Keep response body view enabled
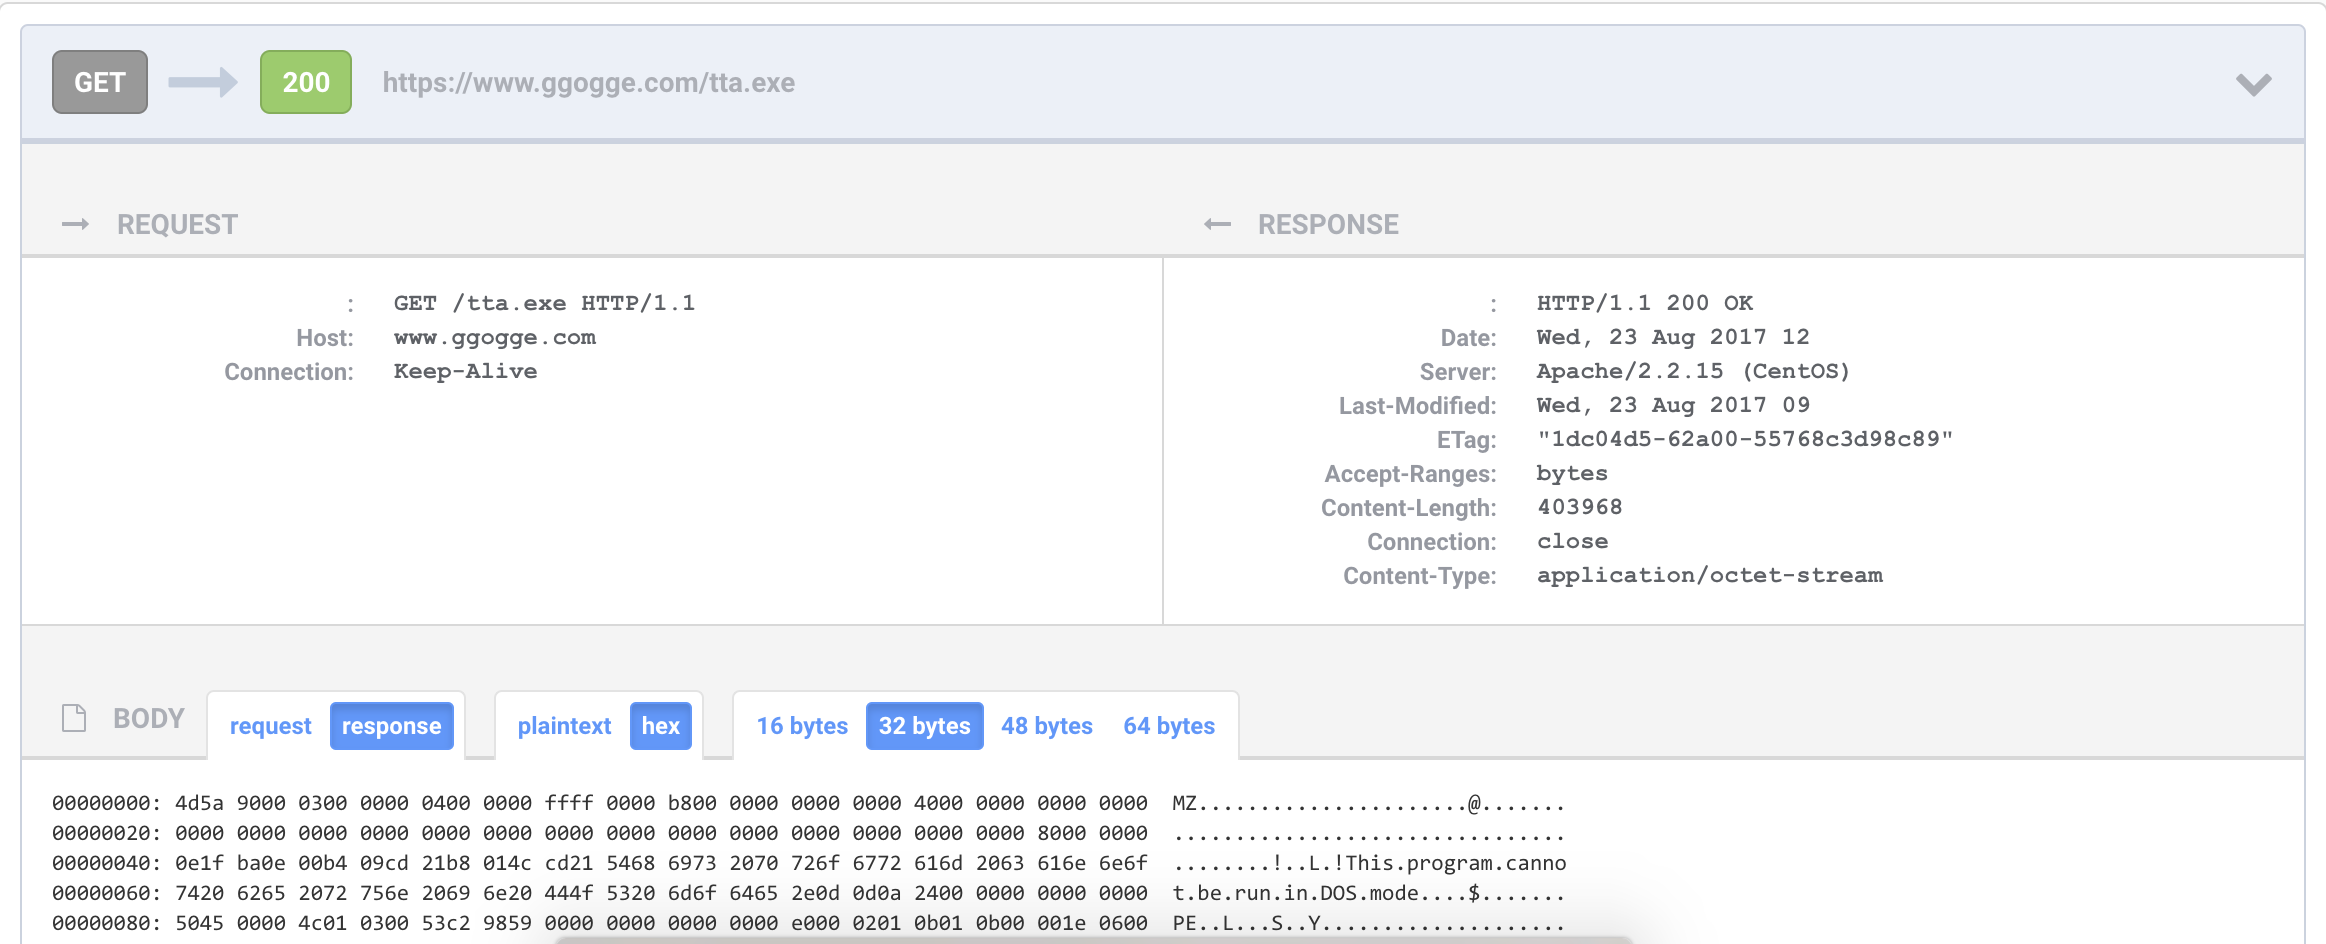This screenshot has width=2326, height=944. pos(392,726)
